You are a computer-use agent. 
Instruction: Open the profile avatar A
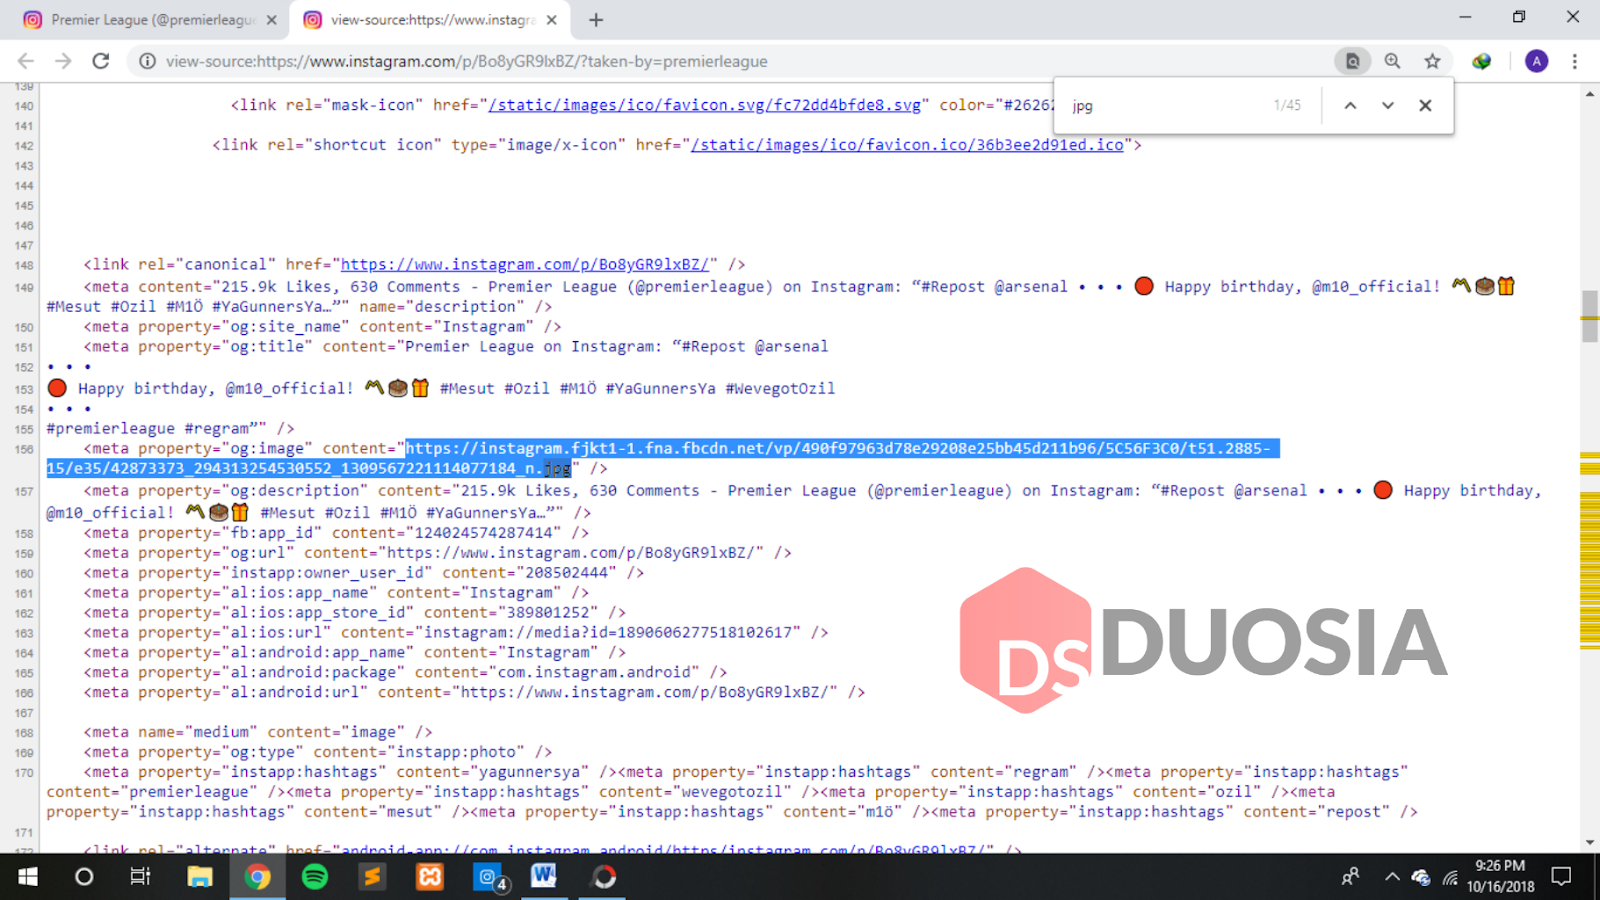click(x=1536, y=61)
